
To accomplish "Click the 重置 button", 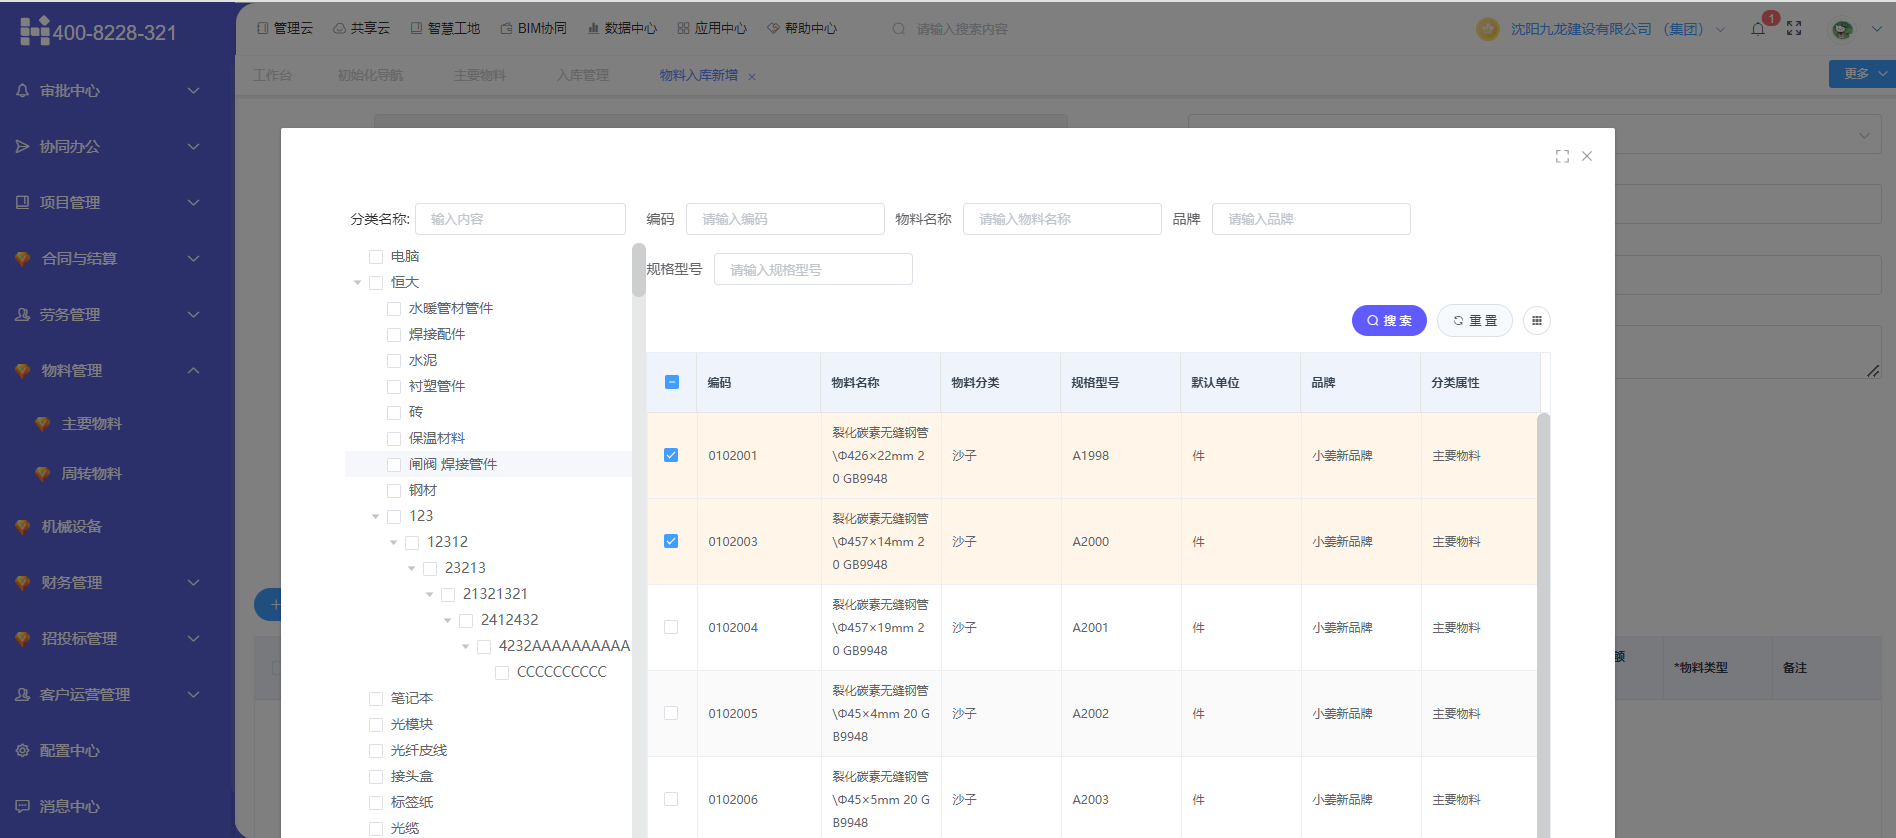I will tap(1475, 321).
